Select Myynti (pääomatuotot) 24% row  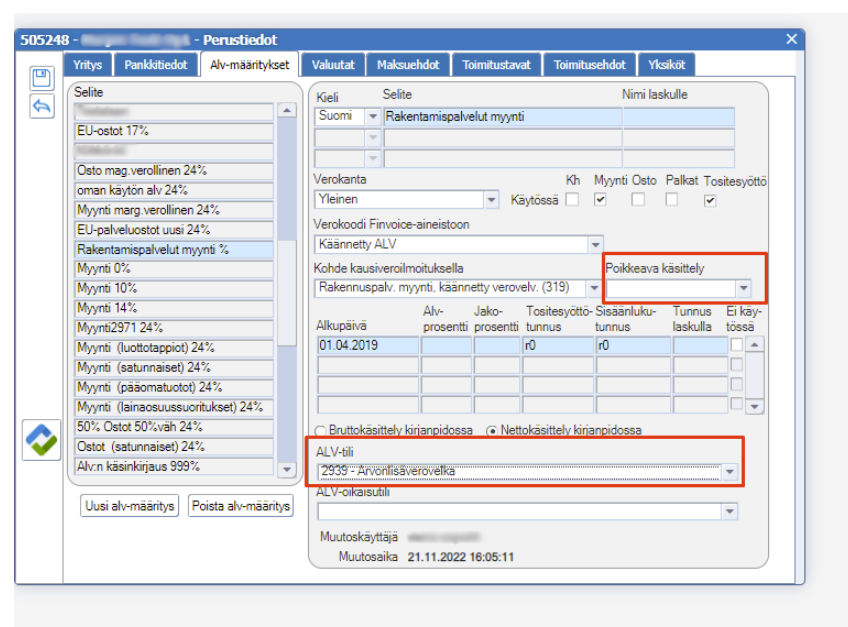click(x=174, y=387)
